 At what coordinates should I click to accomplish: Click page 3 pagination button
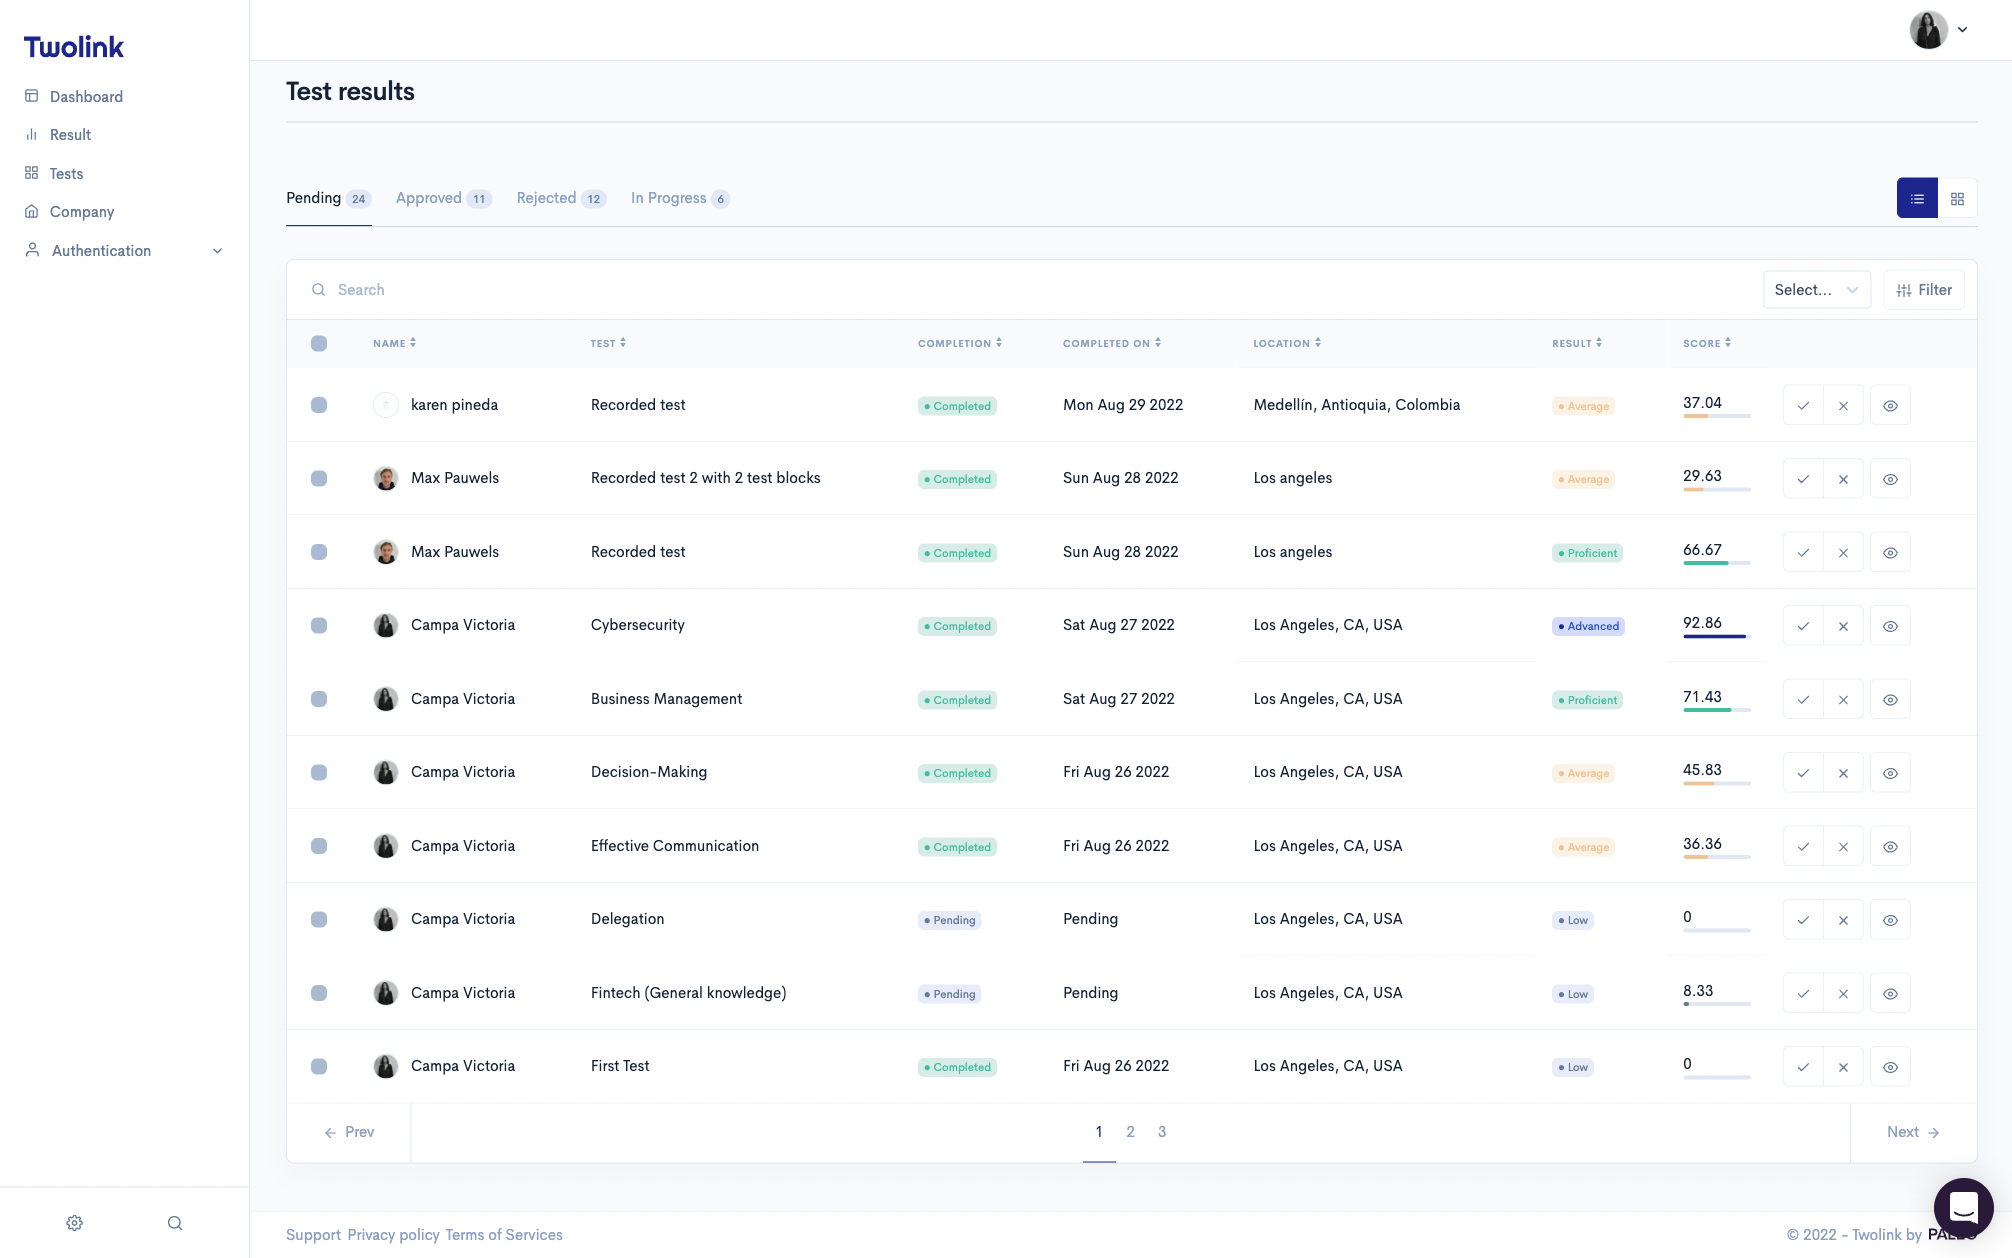(1162, 1132)
